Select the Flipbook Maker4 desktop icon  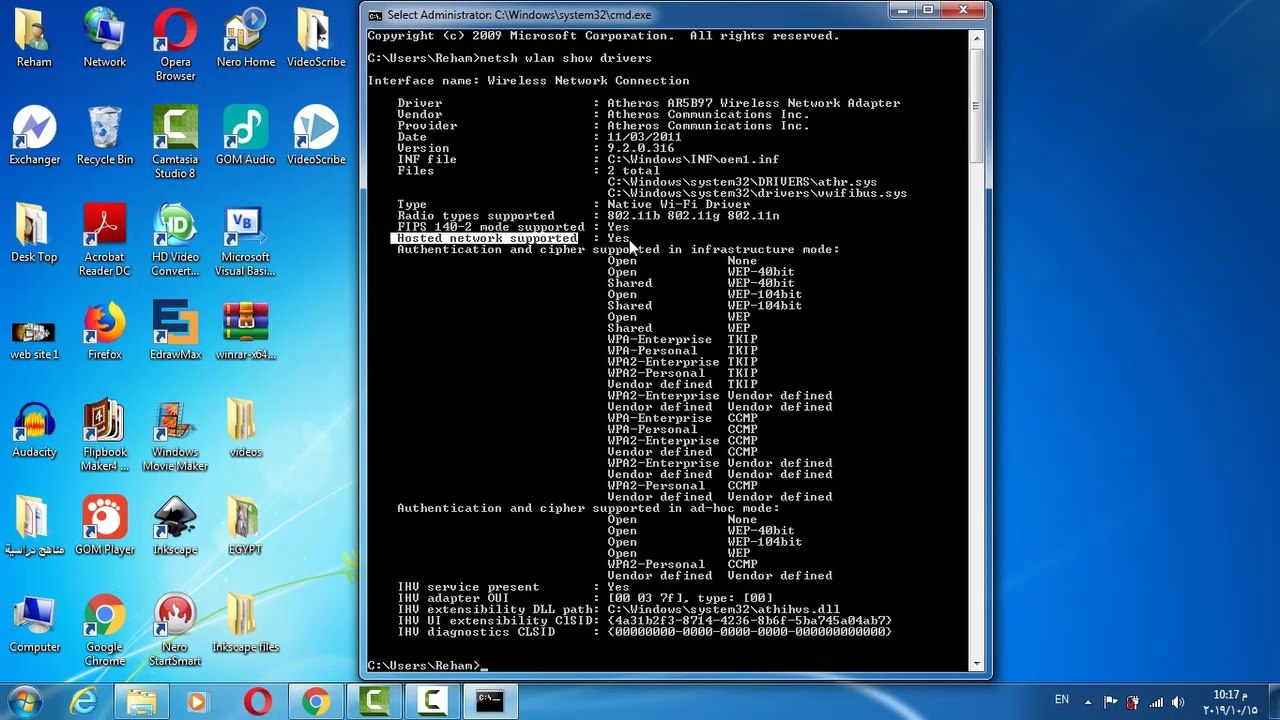click(104, 435)
